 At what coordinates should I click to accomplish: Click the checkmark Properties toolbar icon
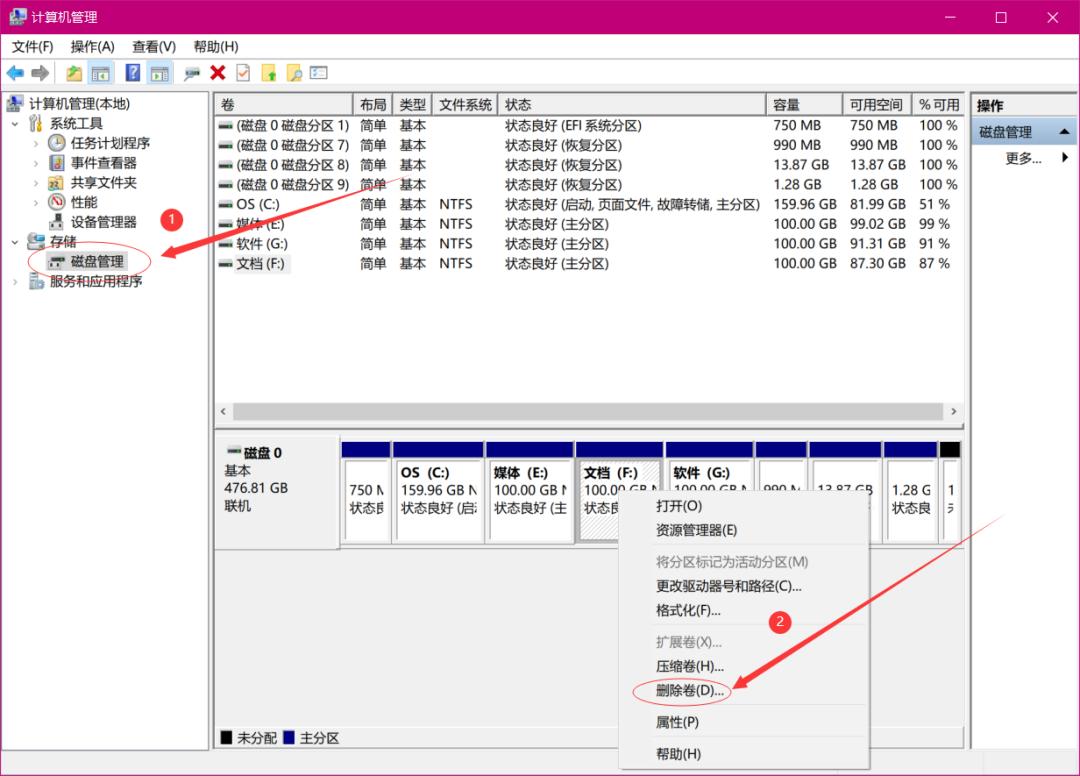pyautogui.click(x=243, y=73)
